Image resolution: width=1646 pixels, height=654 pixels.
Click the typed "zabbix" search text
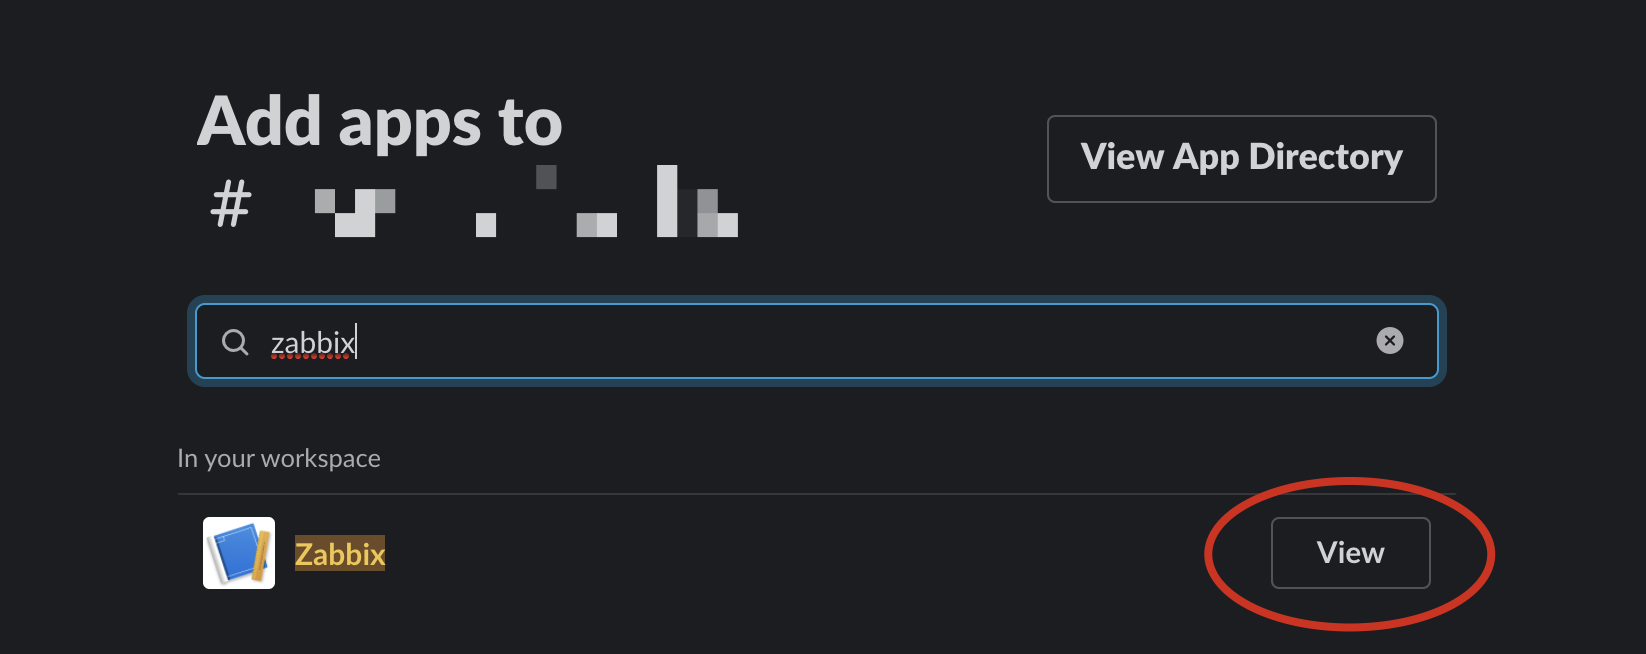(311, 343)
